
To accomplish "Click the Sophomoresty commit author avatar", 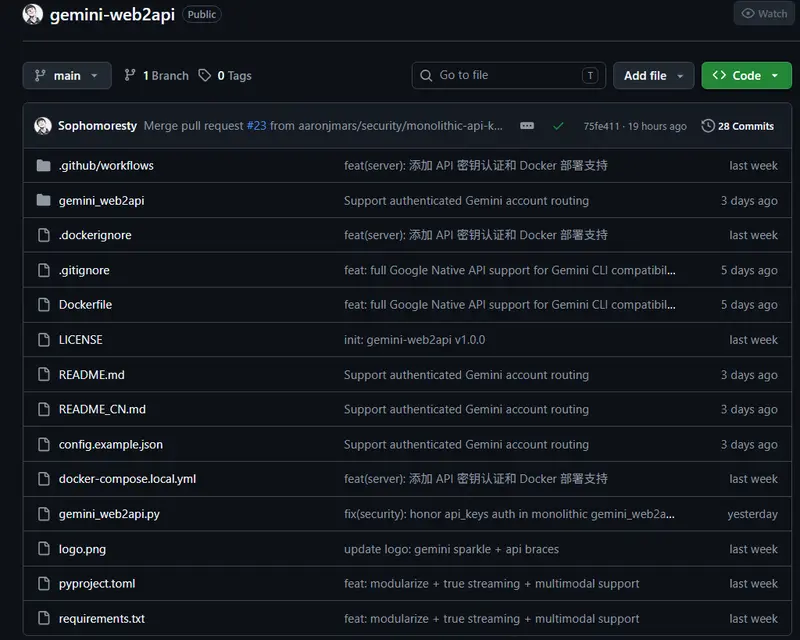I will (43, 126).
